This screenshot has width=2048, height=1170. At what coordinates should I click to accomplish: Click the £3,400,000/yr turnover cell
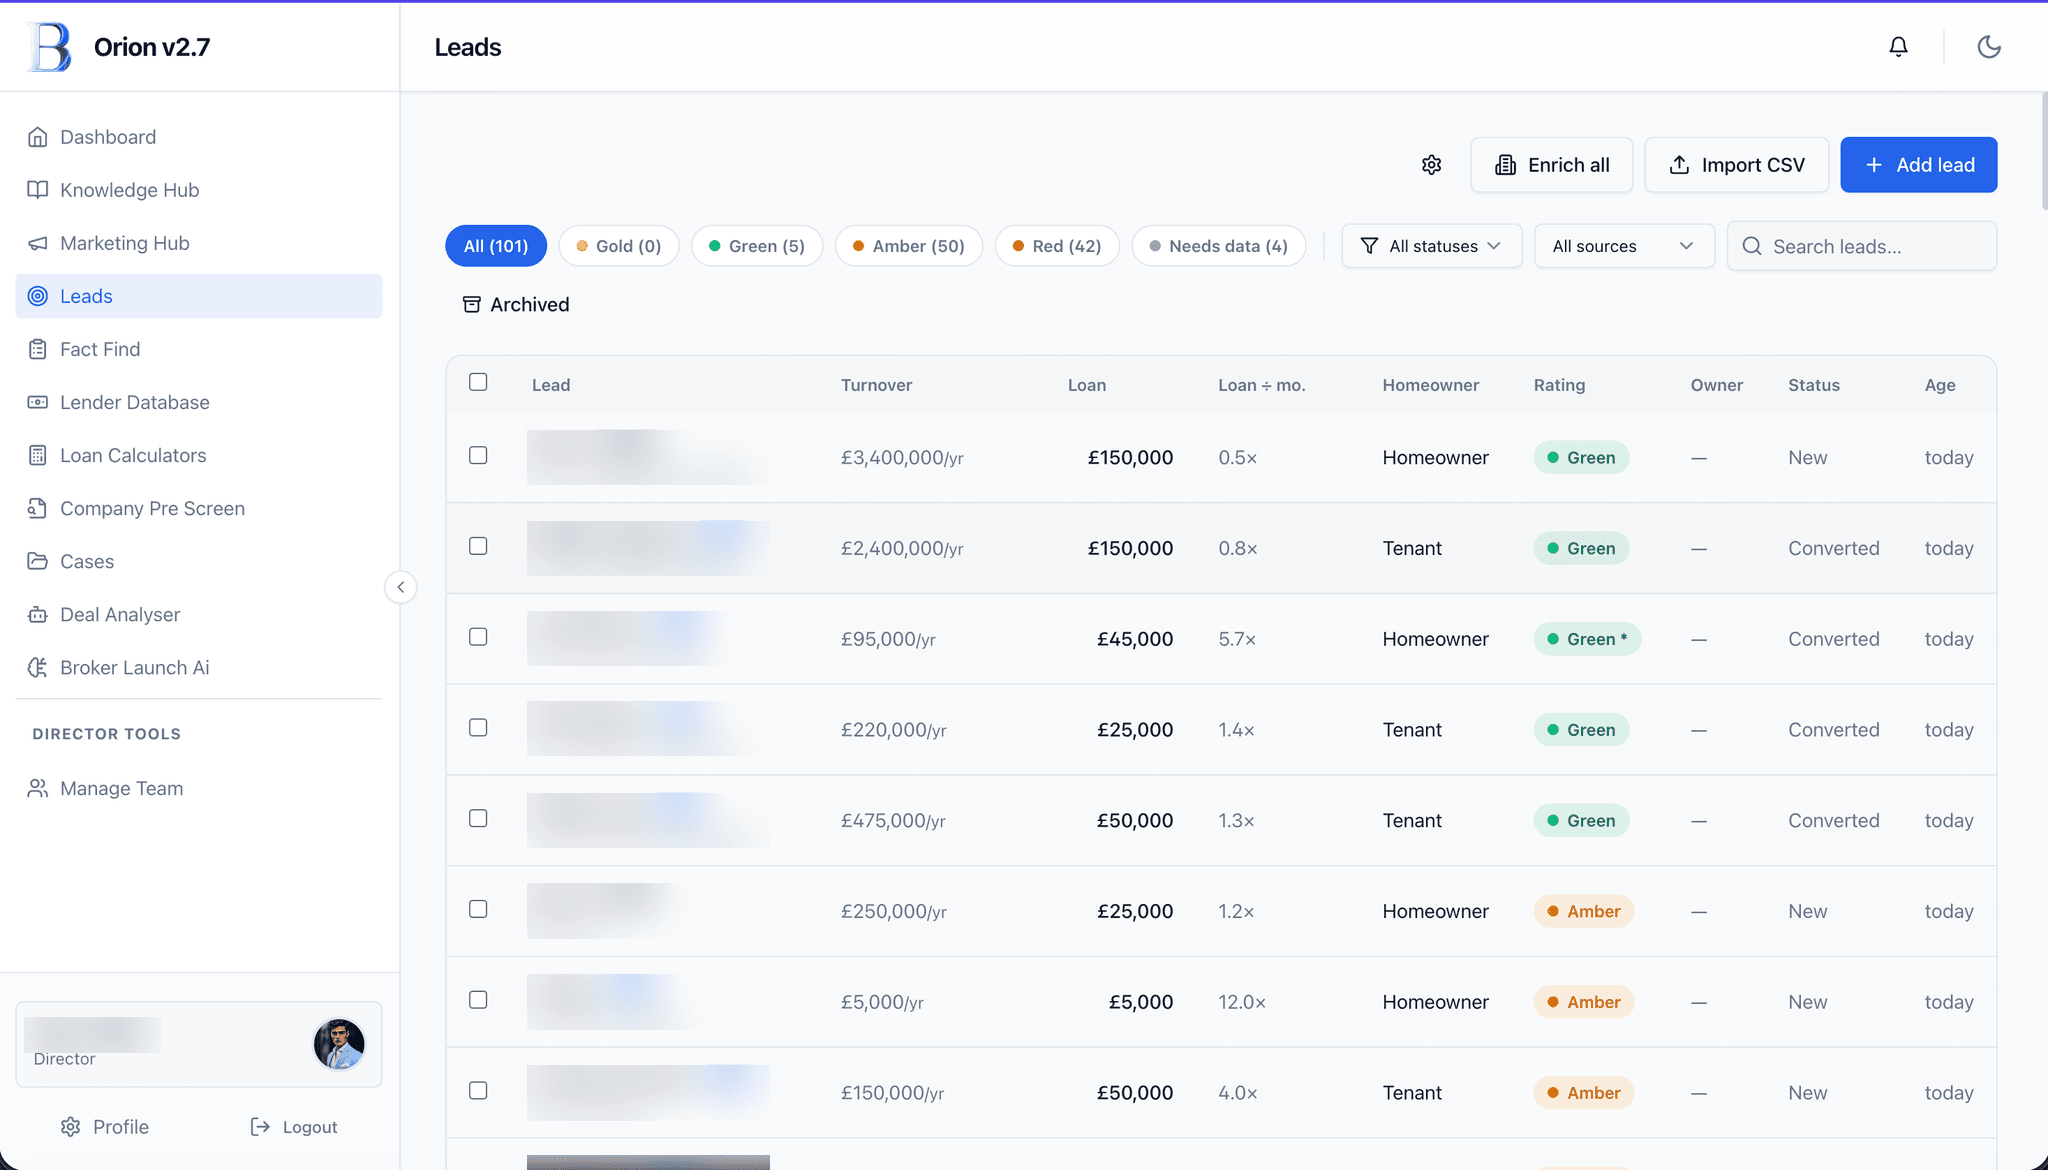click(902, 458)
